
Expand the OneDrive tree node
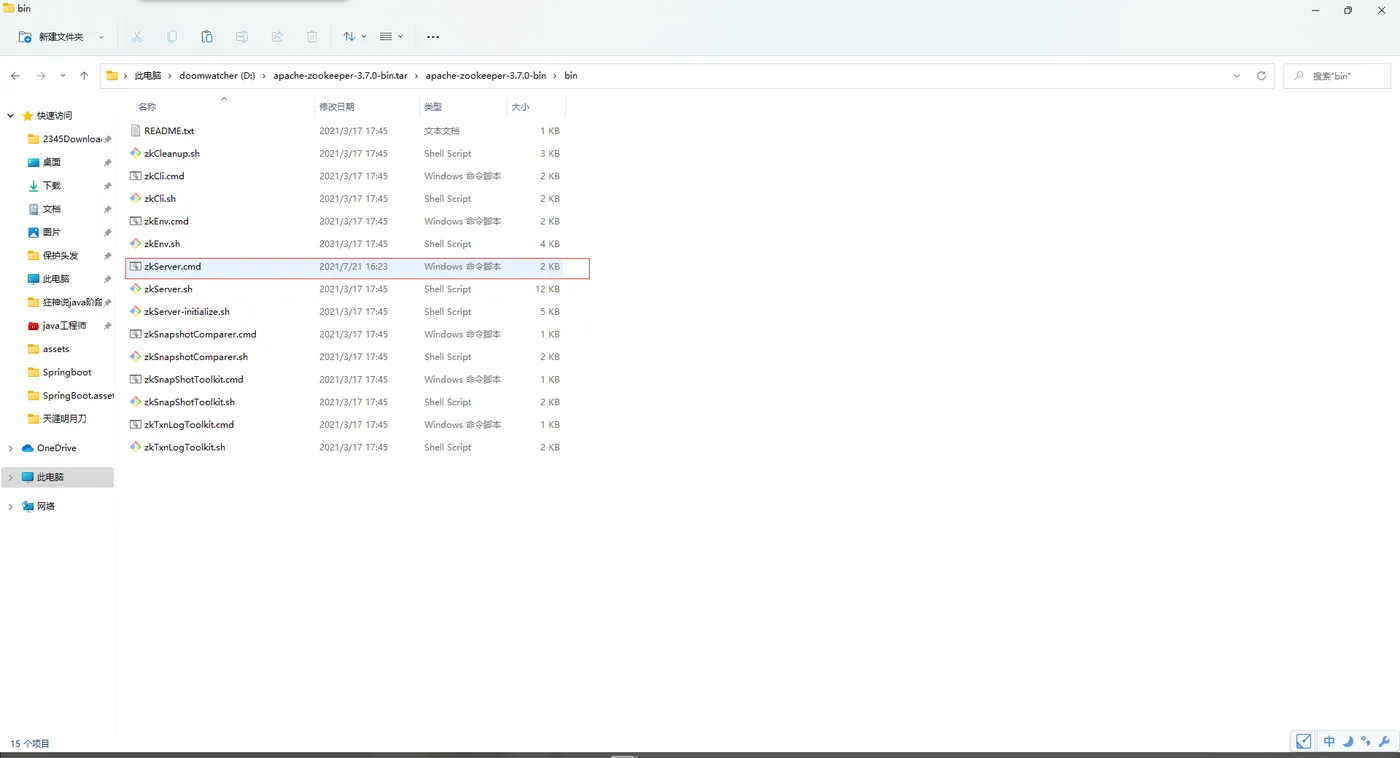pyautogui.click(x=11, y=448)
